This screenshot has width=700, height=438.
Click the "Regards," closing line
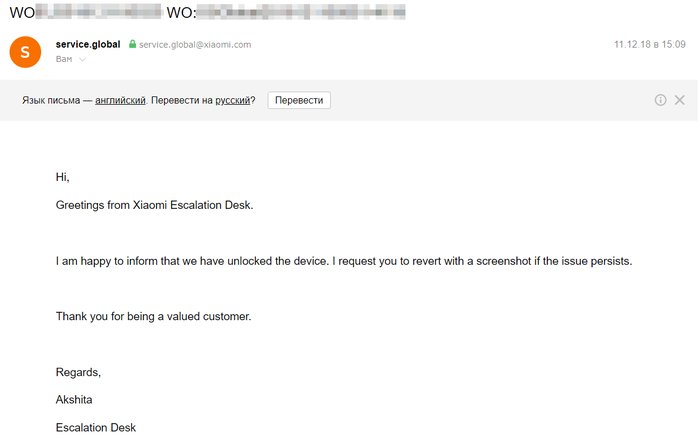click(x=78, y=373)
